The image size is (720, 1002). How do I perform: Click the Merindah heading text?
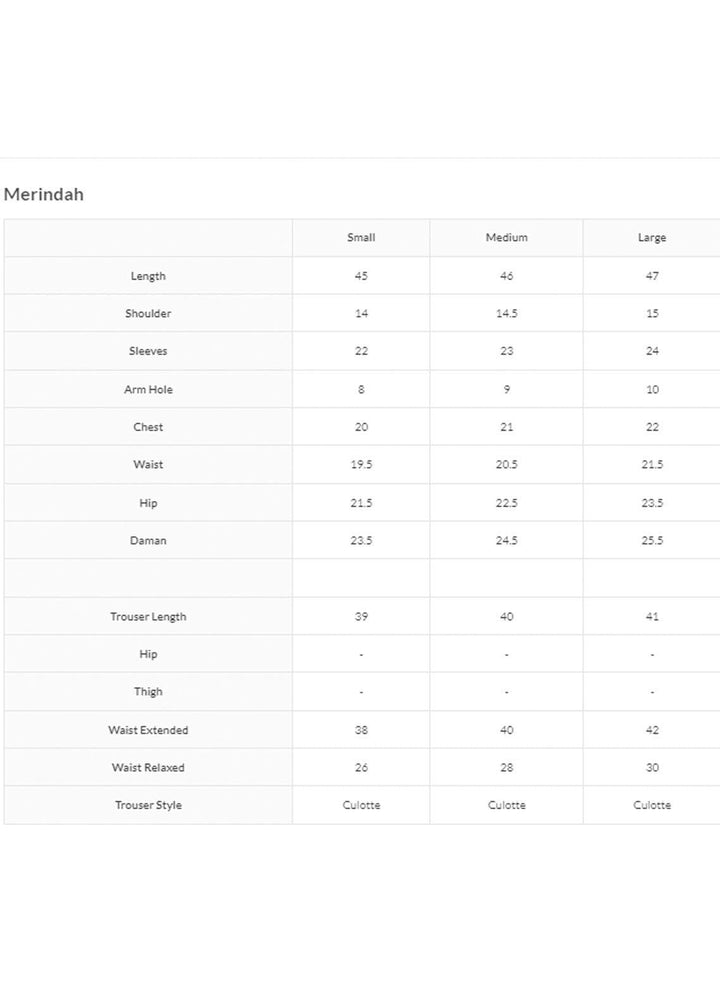coord(44,195)
